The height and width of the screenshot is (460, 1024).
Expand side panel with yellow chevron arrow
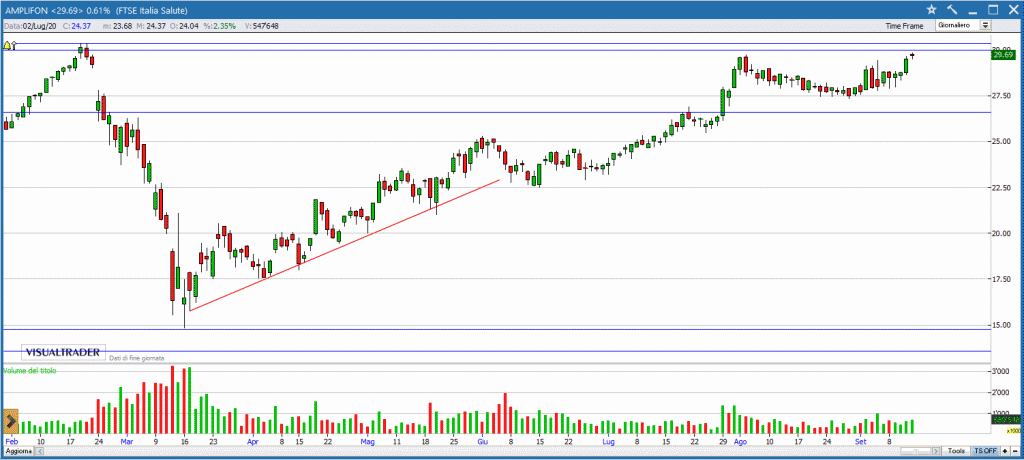click(x=10, y=422)
